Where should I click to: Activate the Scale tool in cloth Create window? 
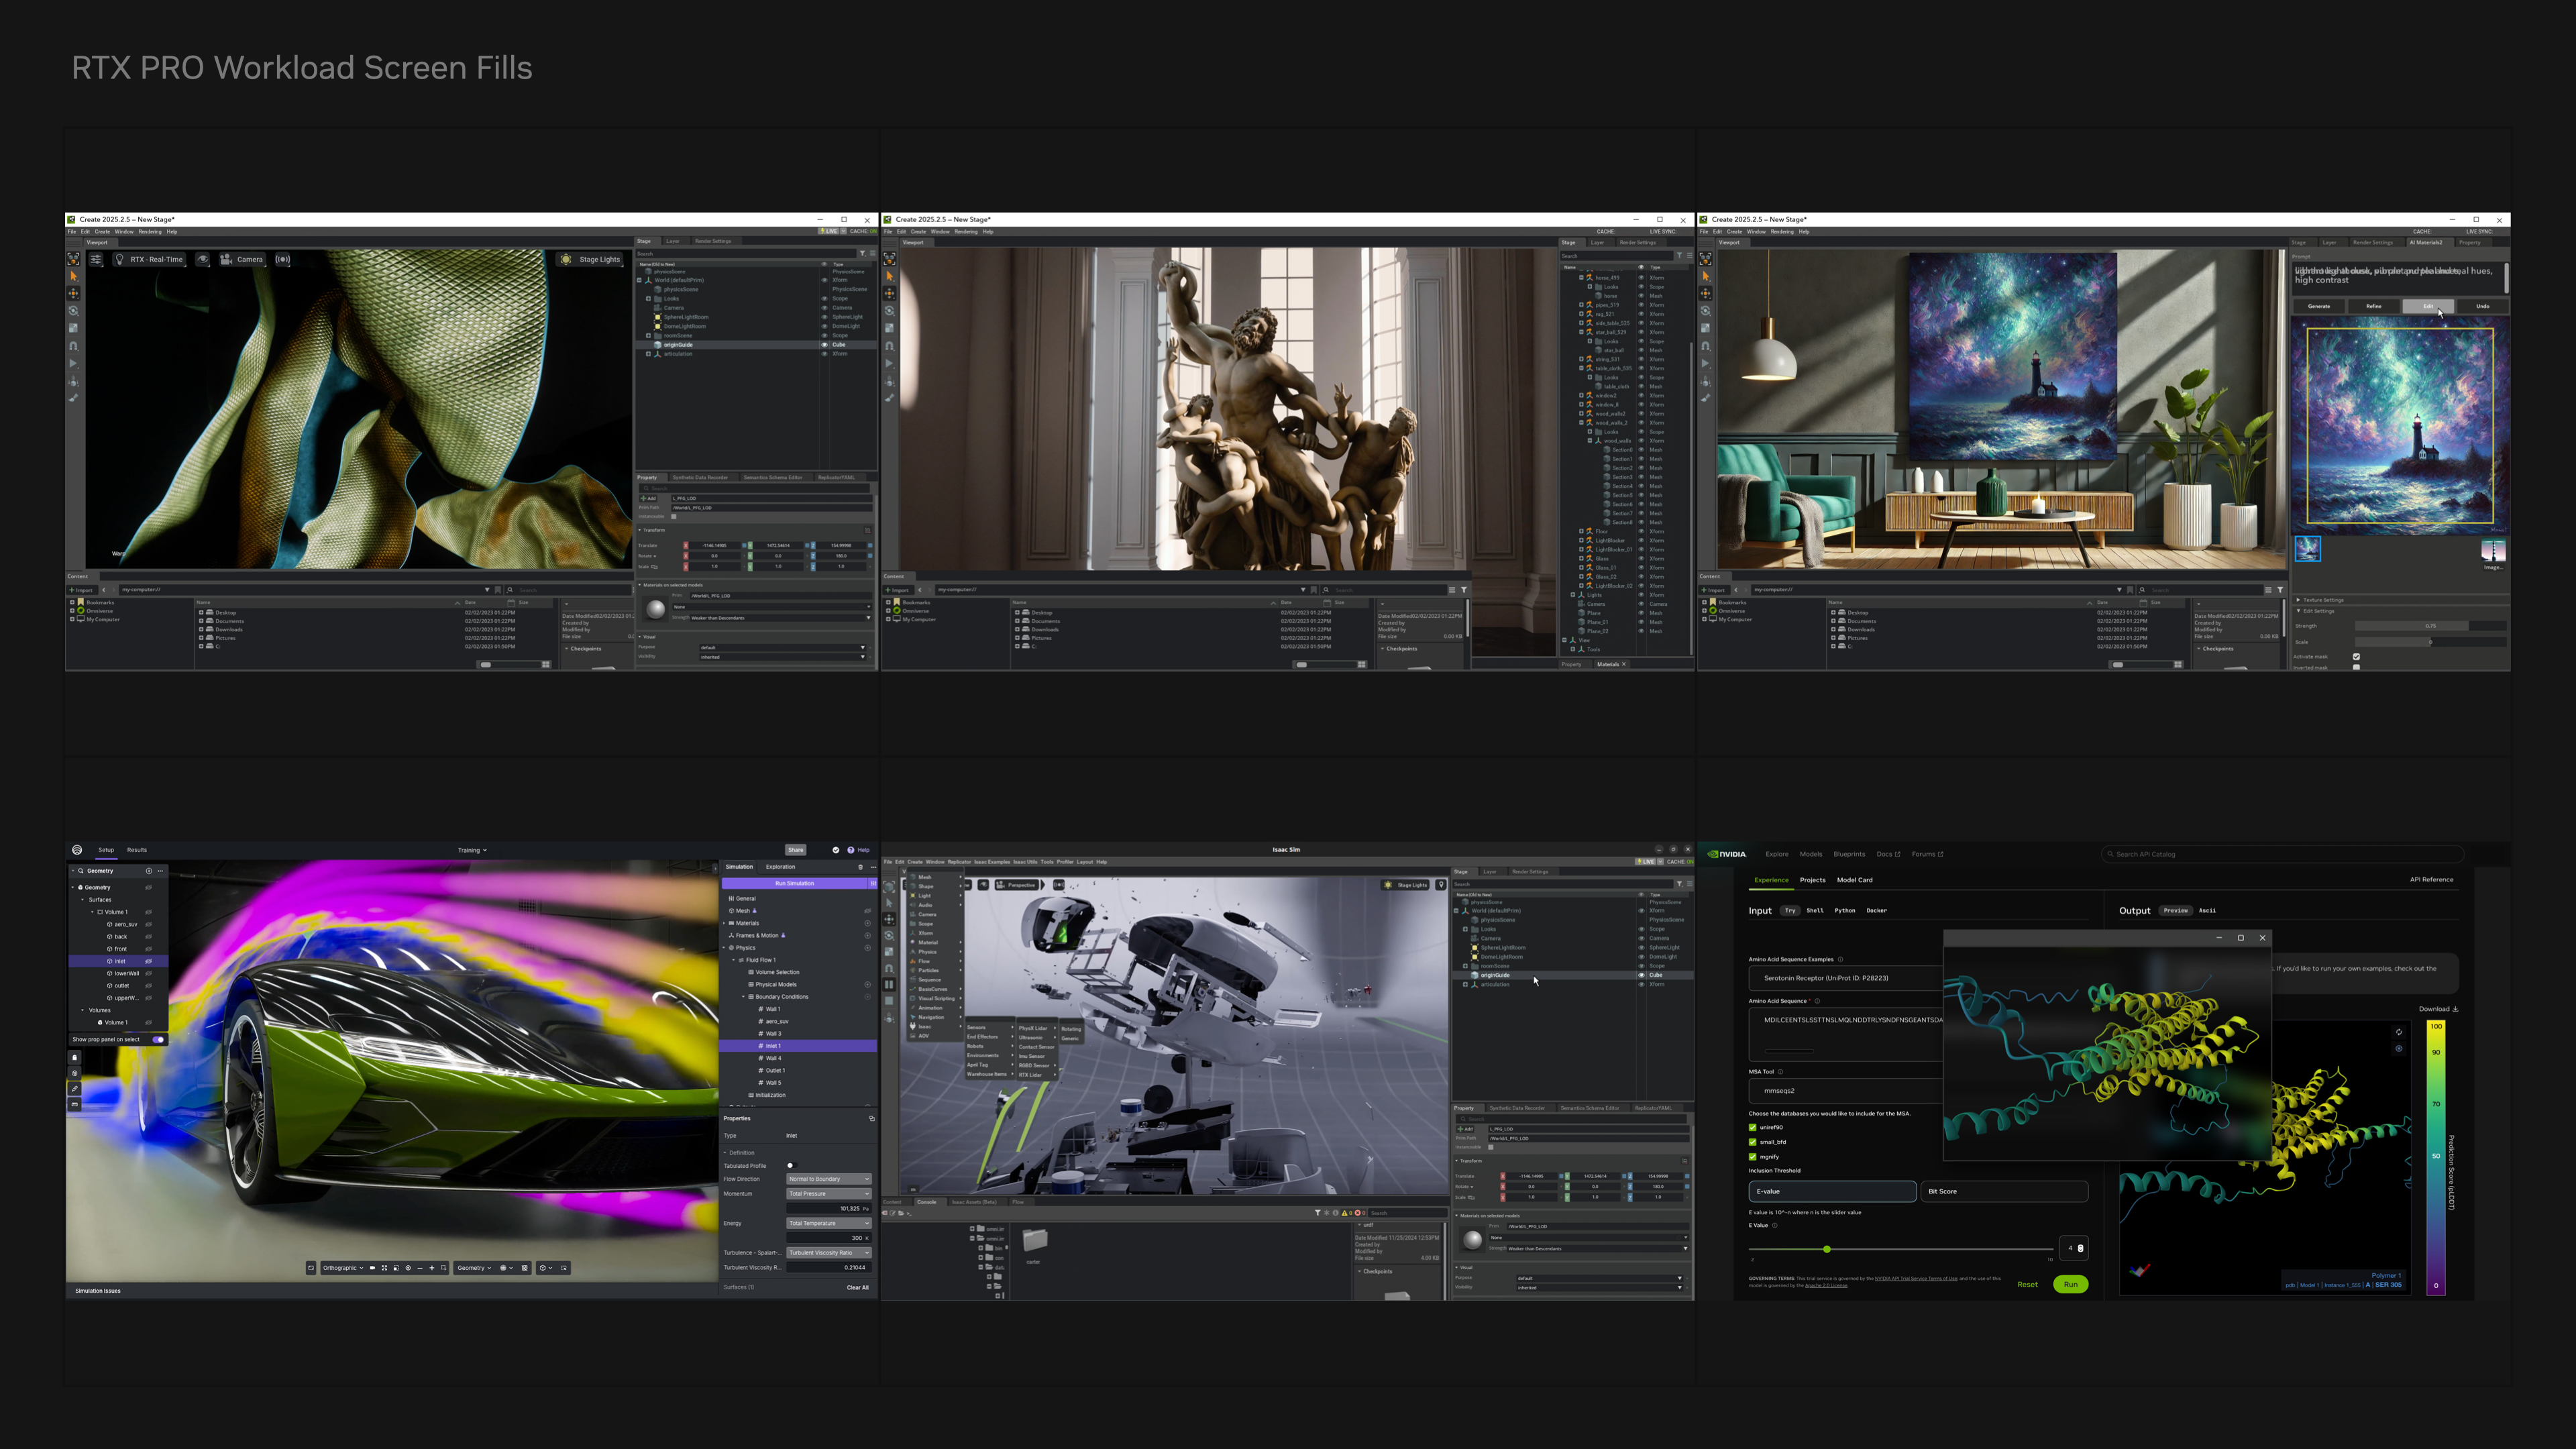(73, 328)
